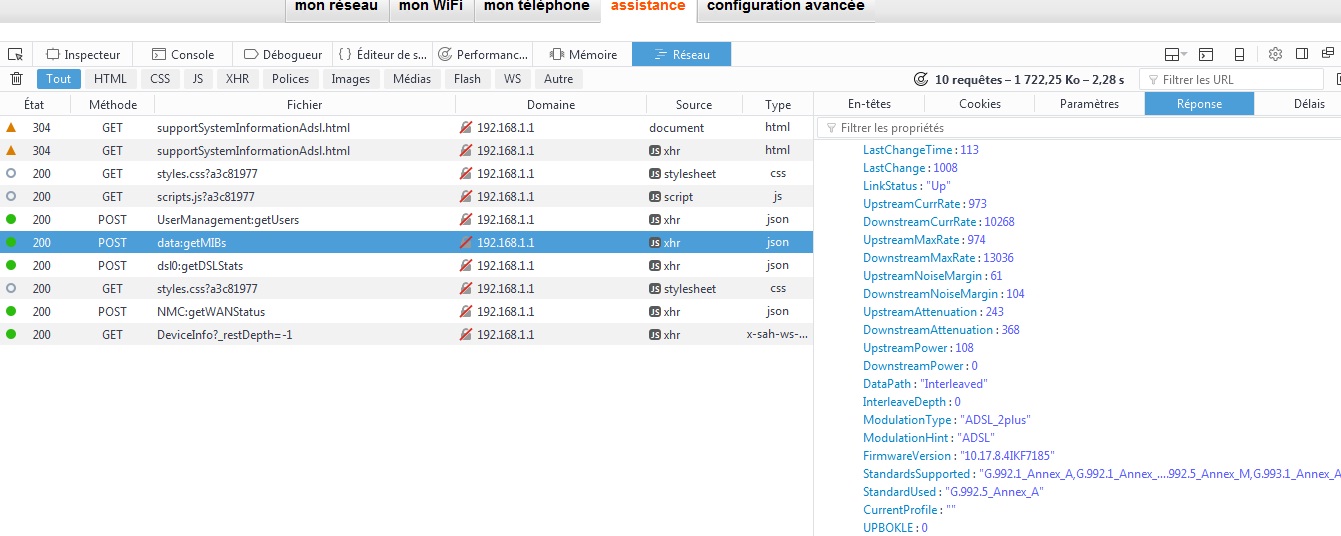The width and height of the screenshot is (1341, 536).
Task: Start performance analysis via stopwatch icon
Action: 921,79
